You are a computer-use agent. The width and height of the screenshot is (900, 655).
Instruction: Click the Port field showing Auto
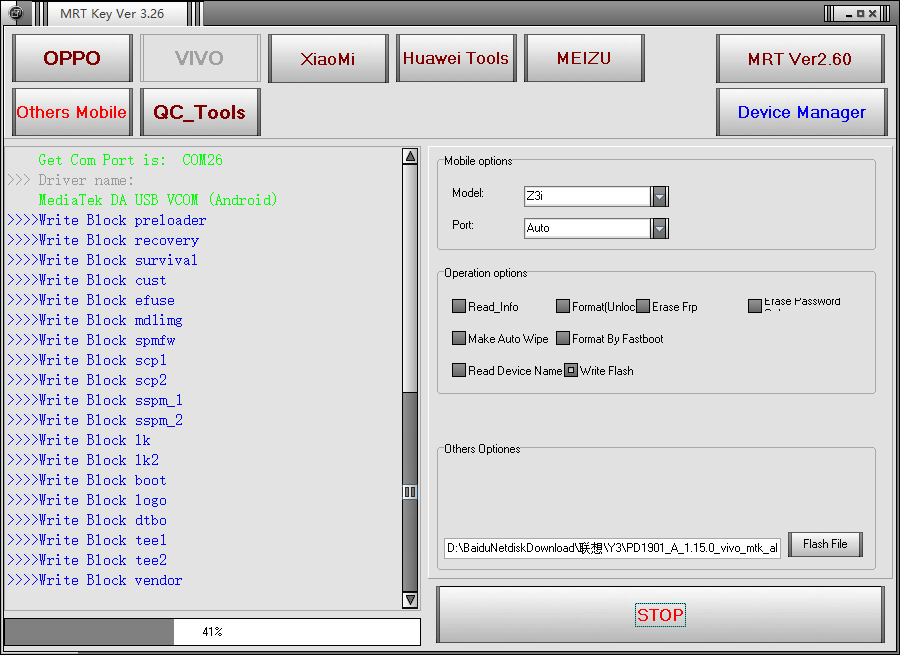point(587,228)
